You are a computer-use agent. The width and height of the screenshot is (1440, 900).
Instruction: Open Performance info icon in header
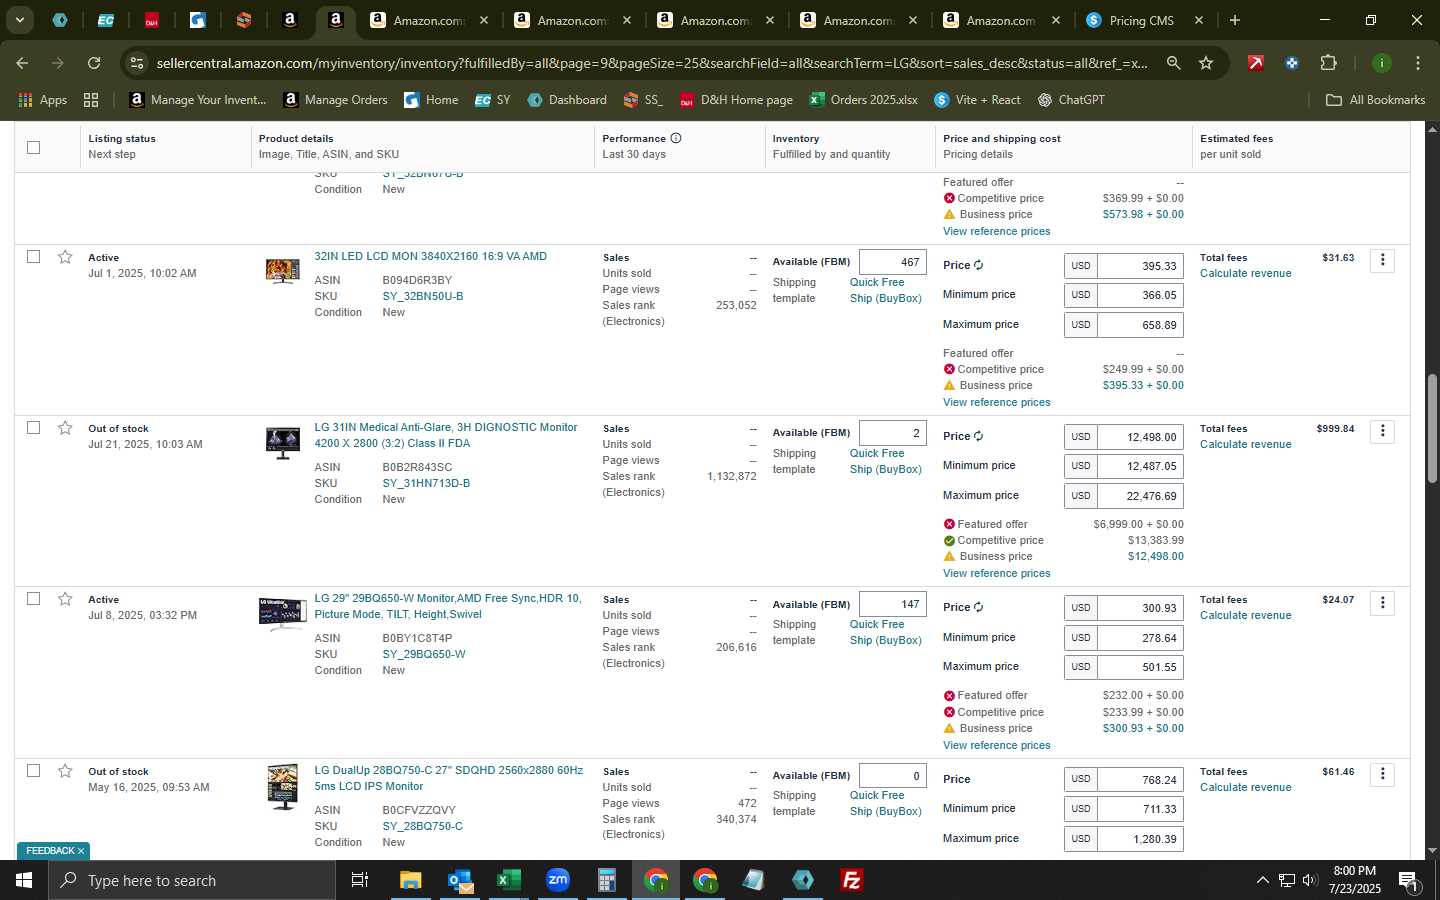[x=676, y=138]
